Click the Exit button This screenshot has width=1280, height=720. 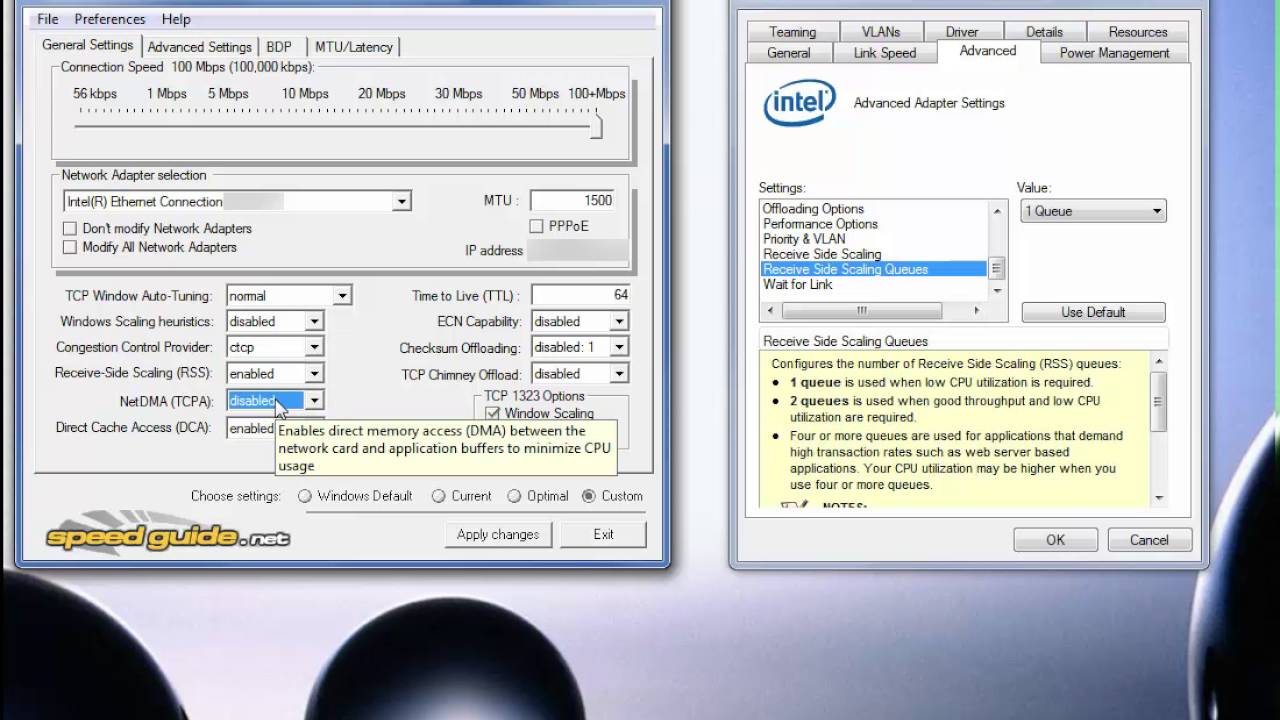tap(603, 535)
